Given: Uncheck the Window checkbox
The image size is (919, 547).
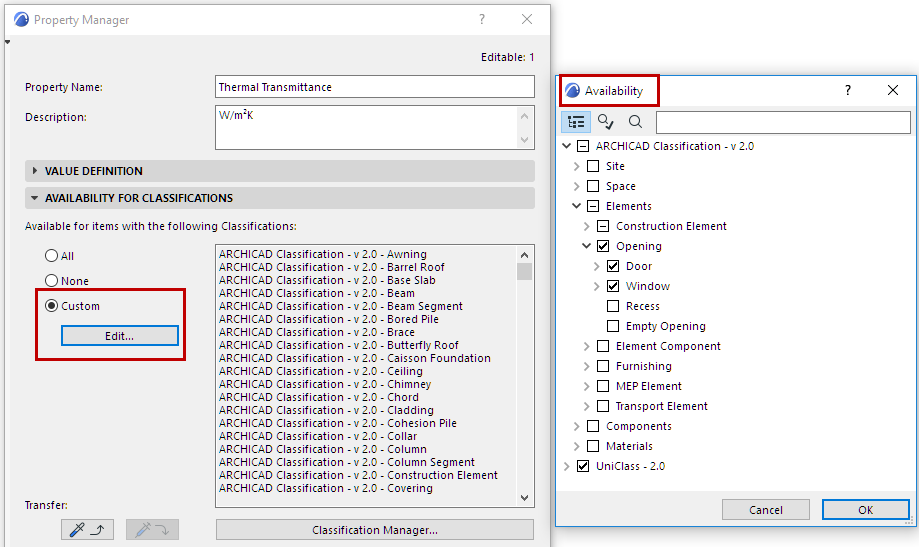Looking at the screenshot, I should click(613, 286).
